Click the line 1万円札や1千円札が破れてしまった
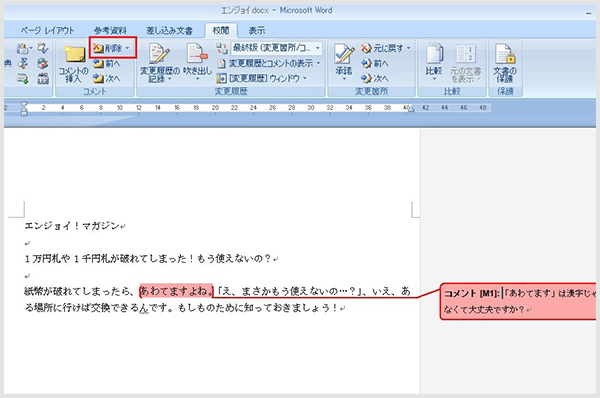 pyautogui.click(x=148, y=259)
